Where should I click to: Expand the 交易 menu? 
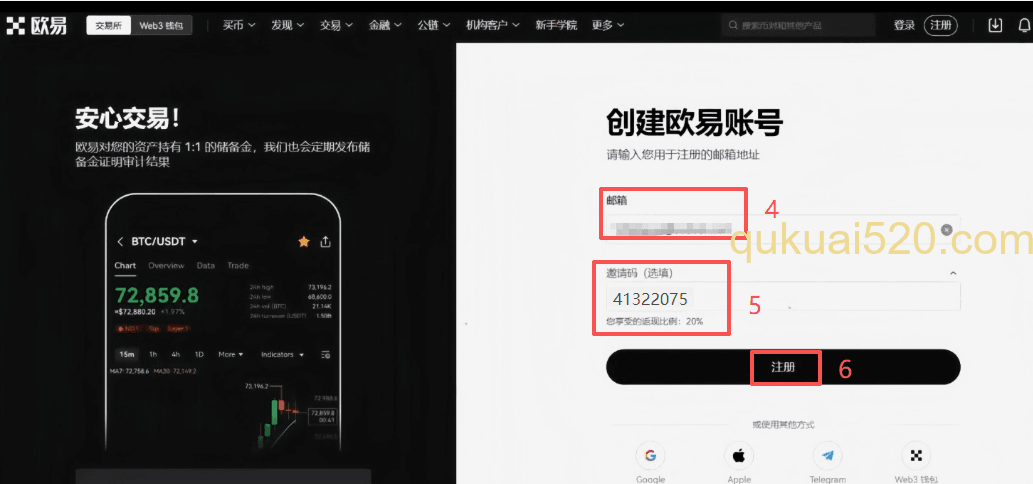click(336, 26)
